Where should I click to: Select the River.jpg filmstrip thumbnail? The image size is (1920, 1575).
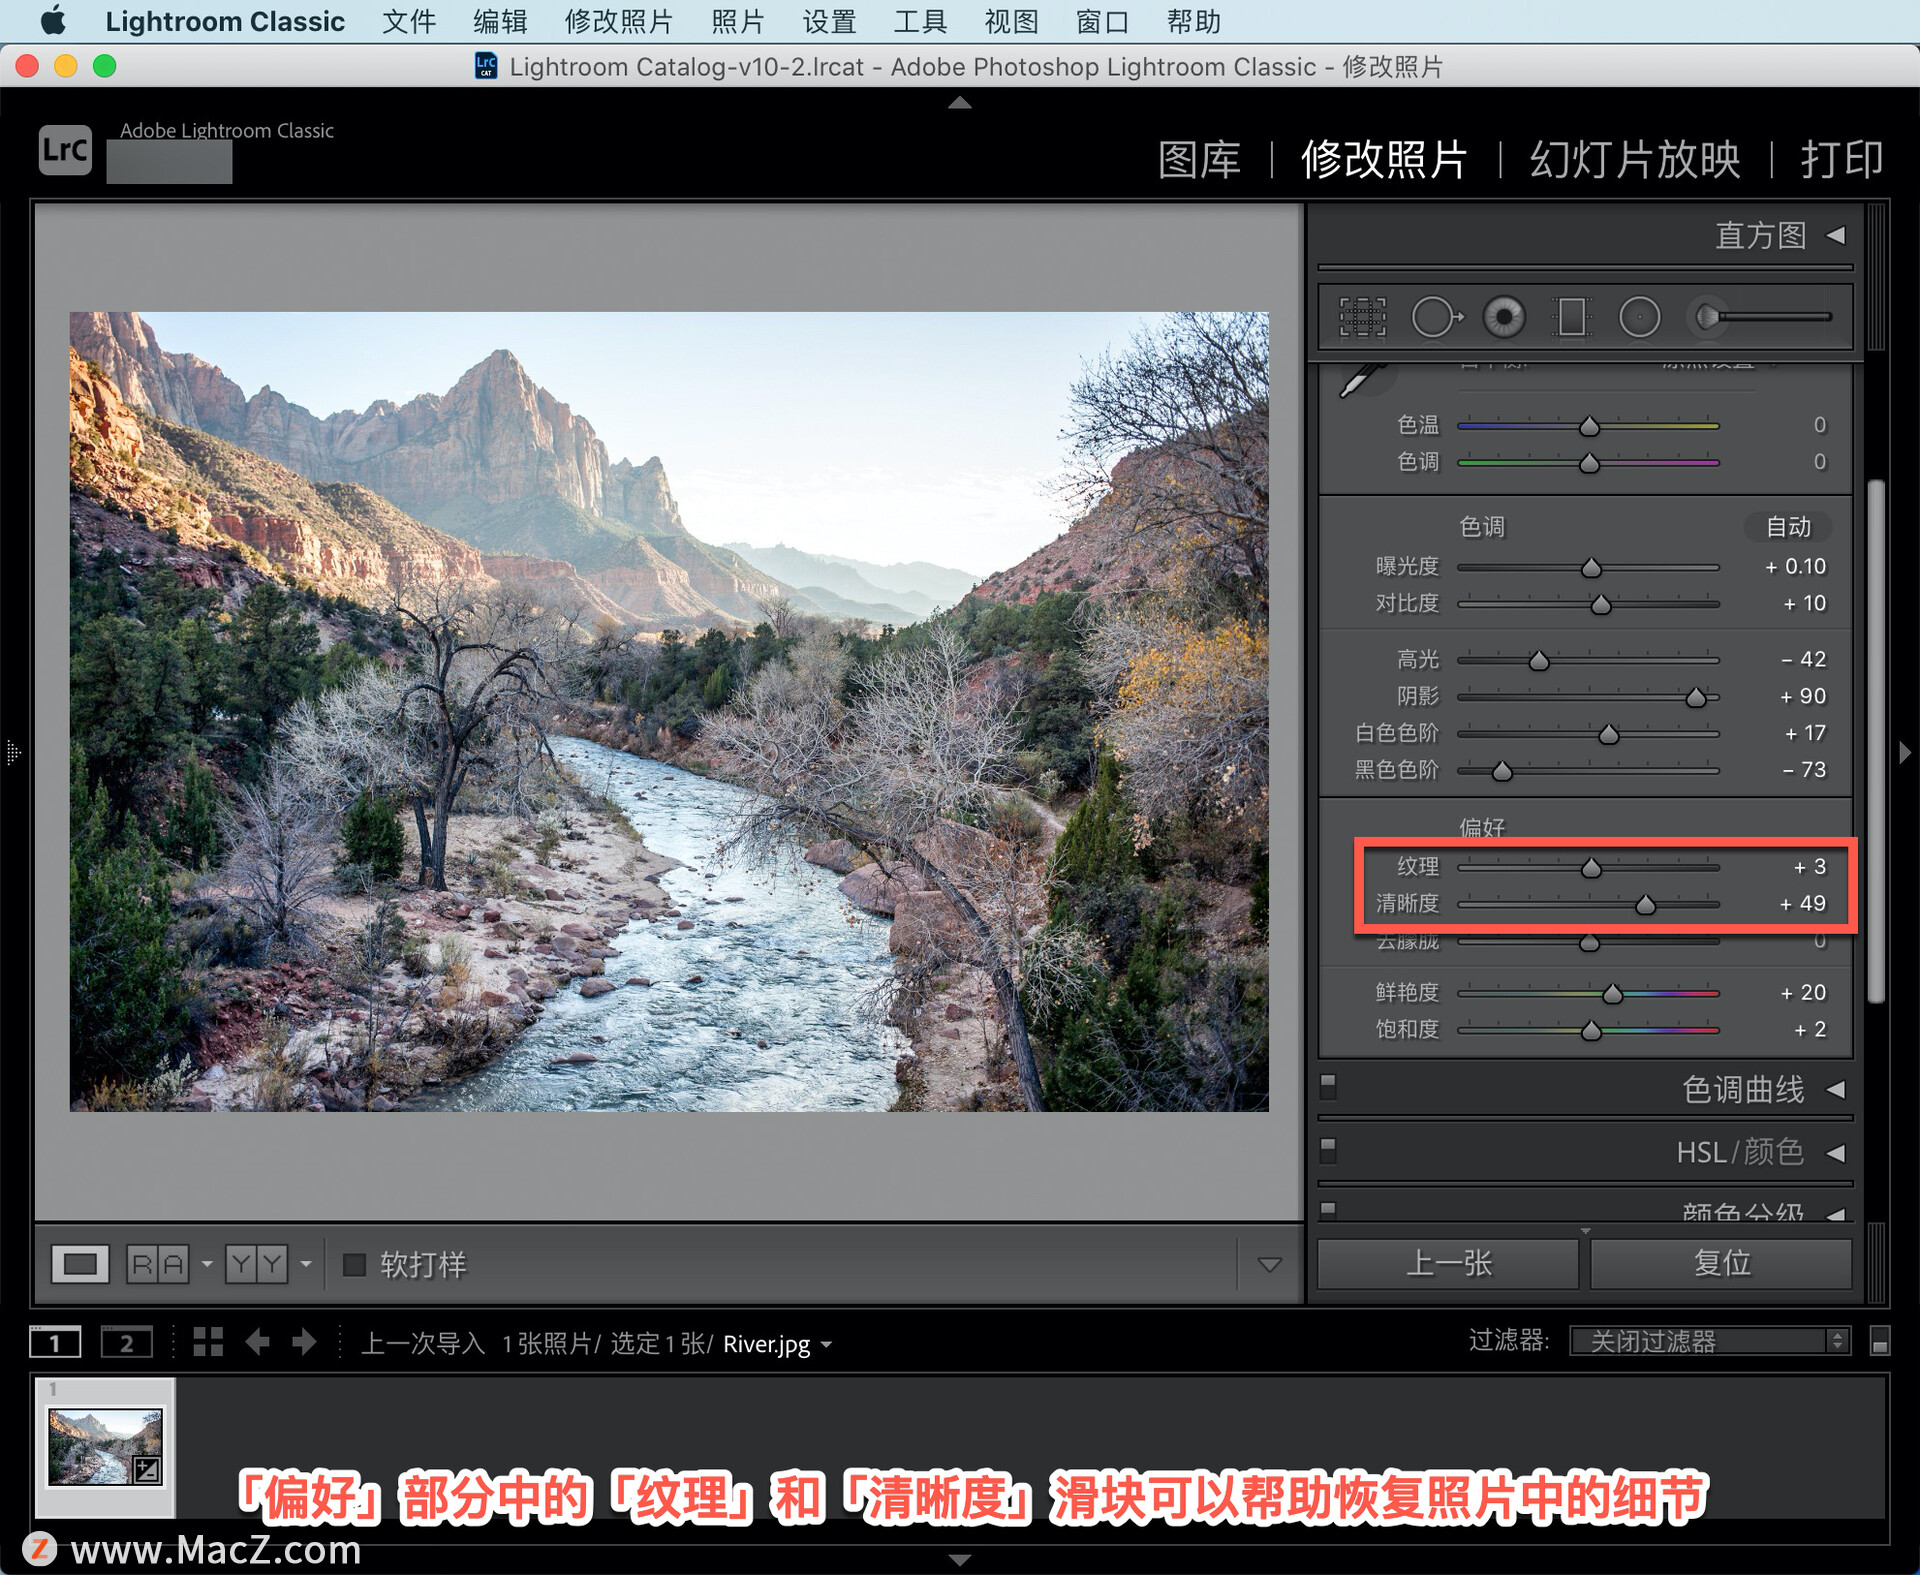tap(105, 1447)
